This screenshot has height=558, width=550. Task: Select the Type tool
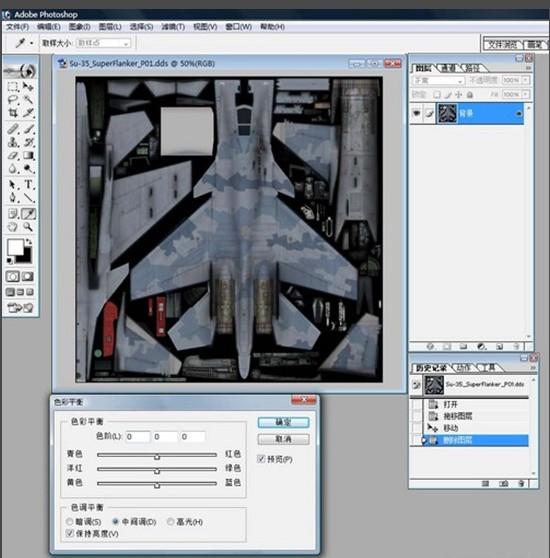tap(28, 184)
